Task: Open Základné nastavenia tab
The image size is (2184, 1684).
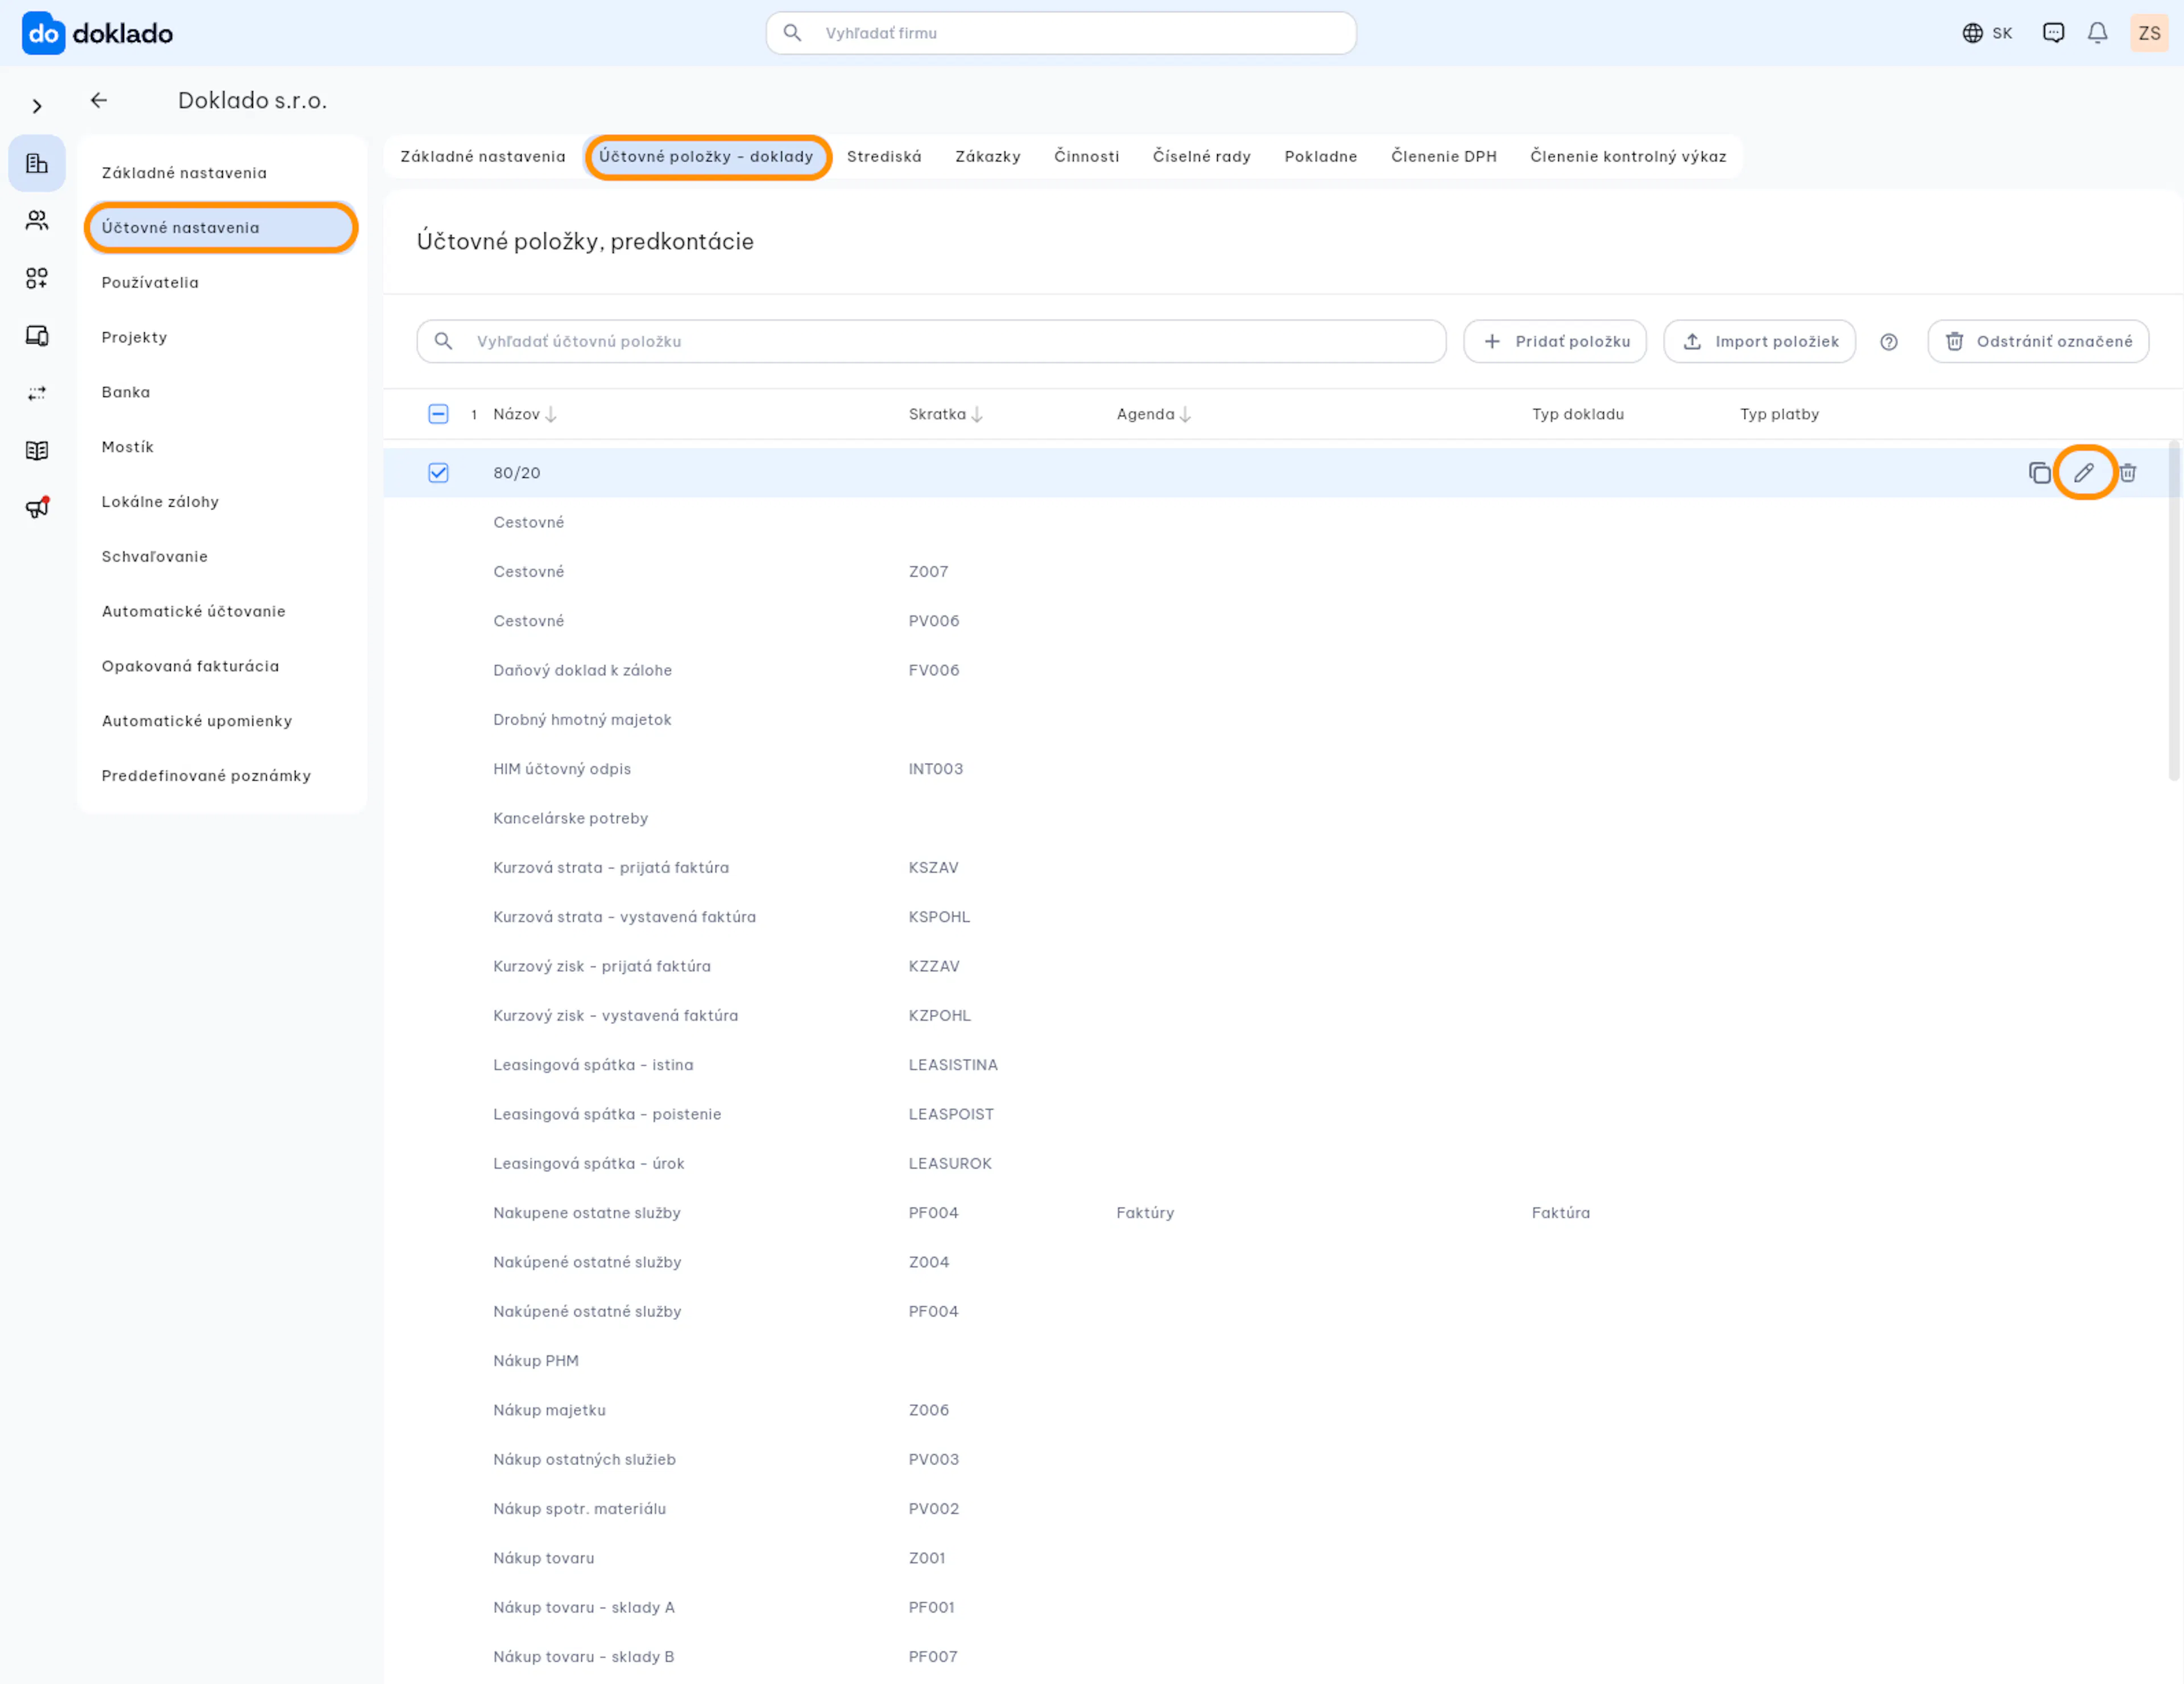Action: (483, 156)
